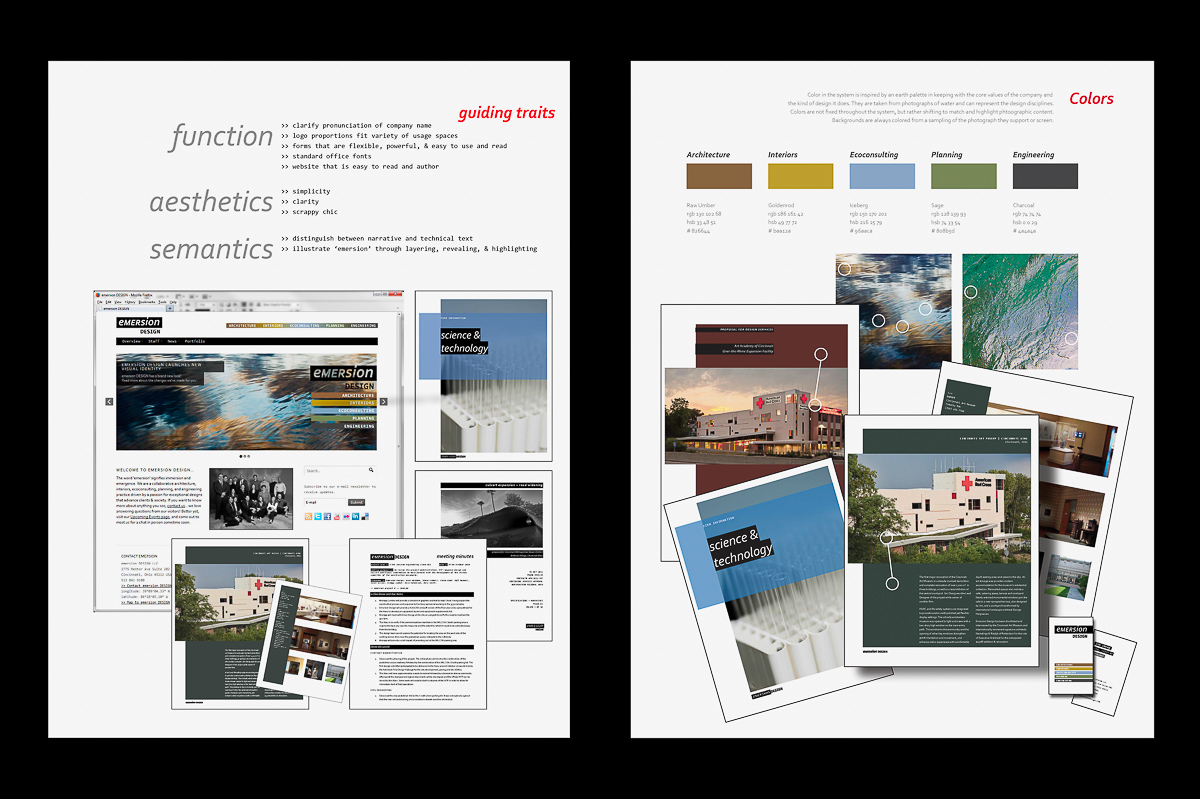Click the Delicious bookmark icon

[366, 517]
